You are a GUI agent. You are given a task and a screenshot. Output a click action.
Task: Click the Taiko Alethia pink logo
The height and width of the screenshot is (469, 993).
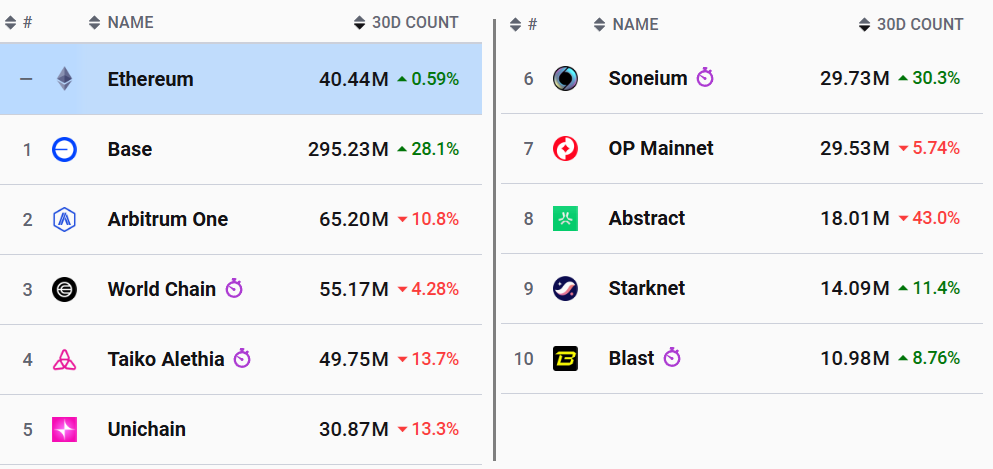pyautogui.click(x=65, y=359)
